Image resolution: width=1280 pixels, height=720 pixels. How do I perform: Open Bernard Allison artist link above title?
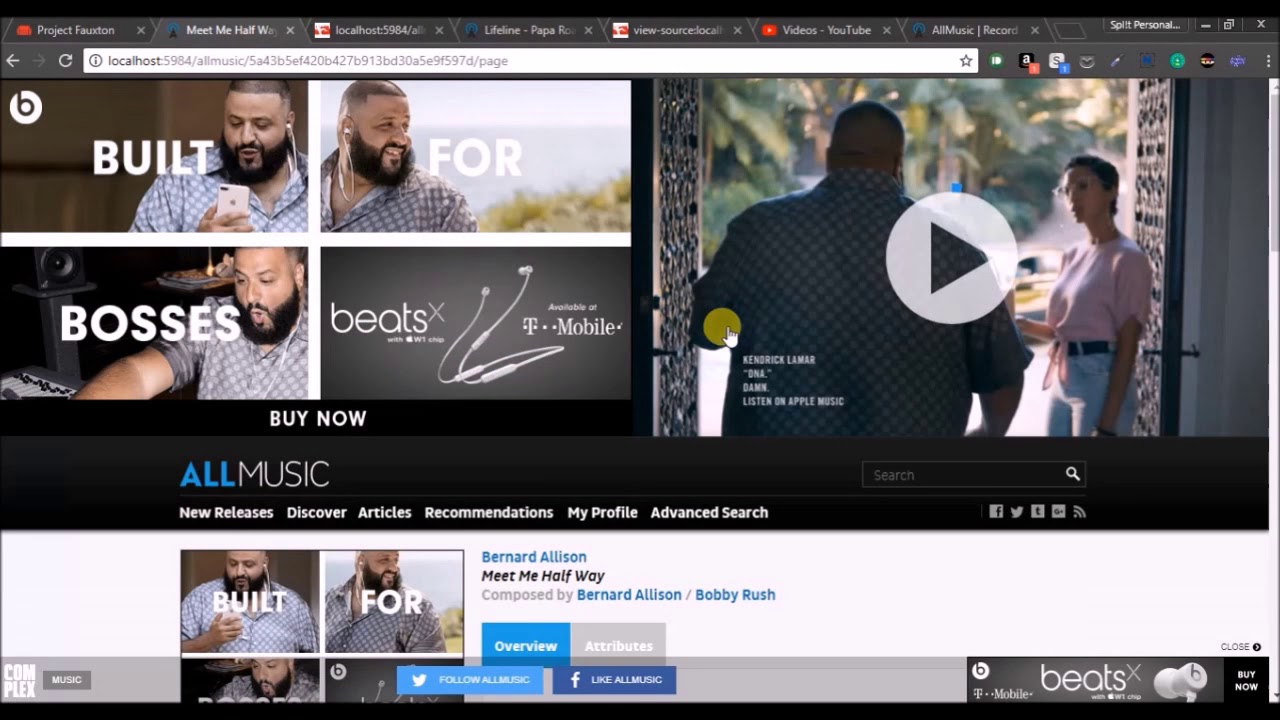[534, 557]
